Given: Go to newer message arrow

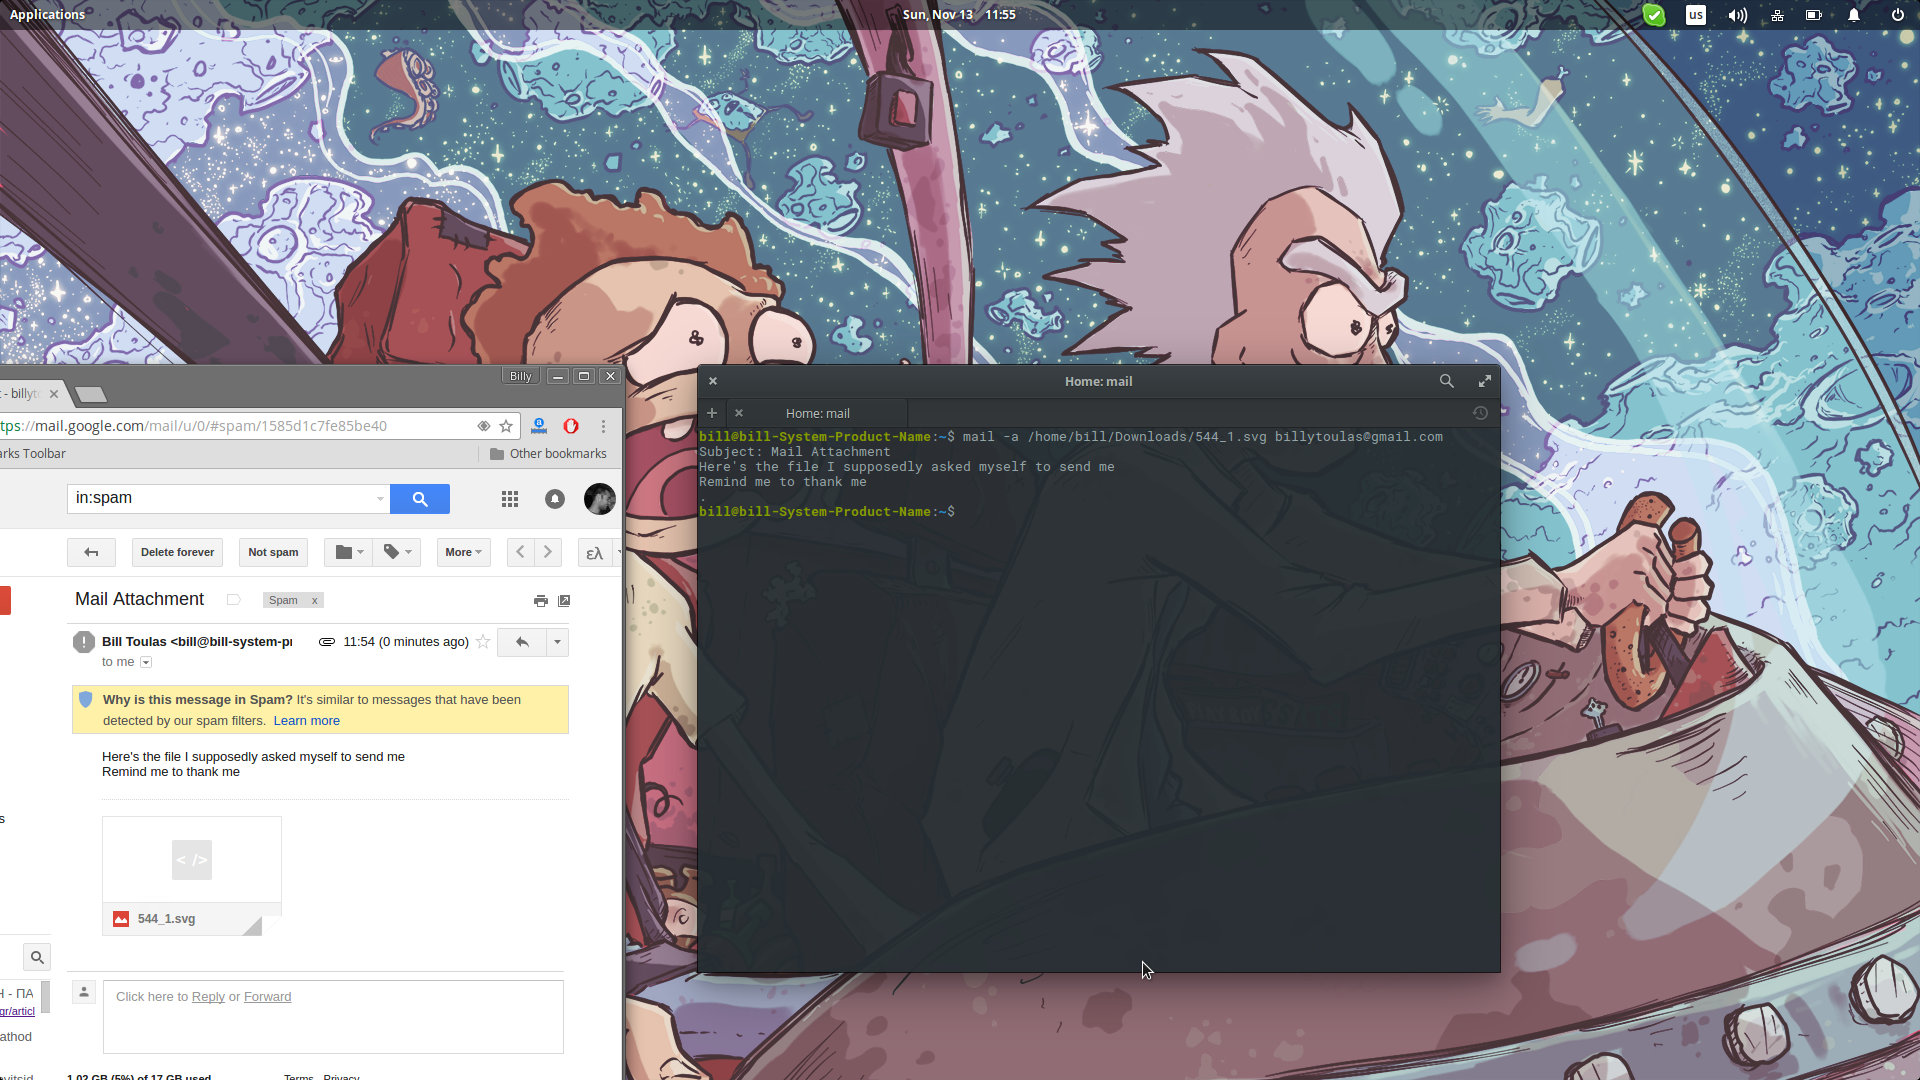Looking at the screenshot, I should [x=520, y=552].
